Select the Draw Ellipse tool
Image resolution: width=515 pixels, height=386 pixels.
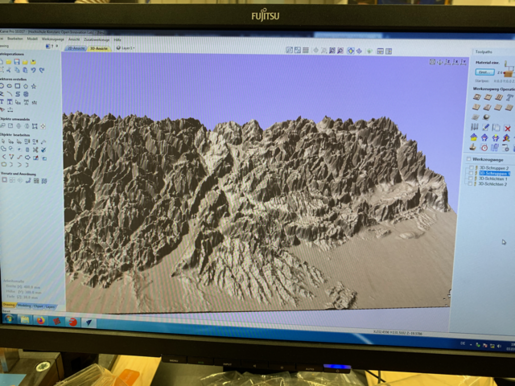(x=9, y=86)
